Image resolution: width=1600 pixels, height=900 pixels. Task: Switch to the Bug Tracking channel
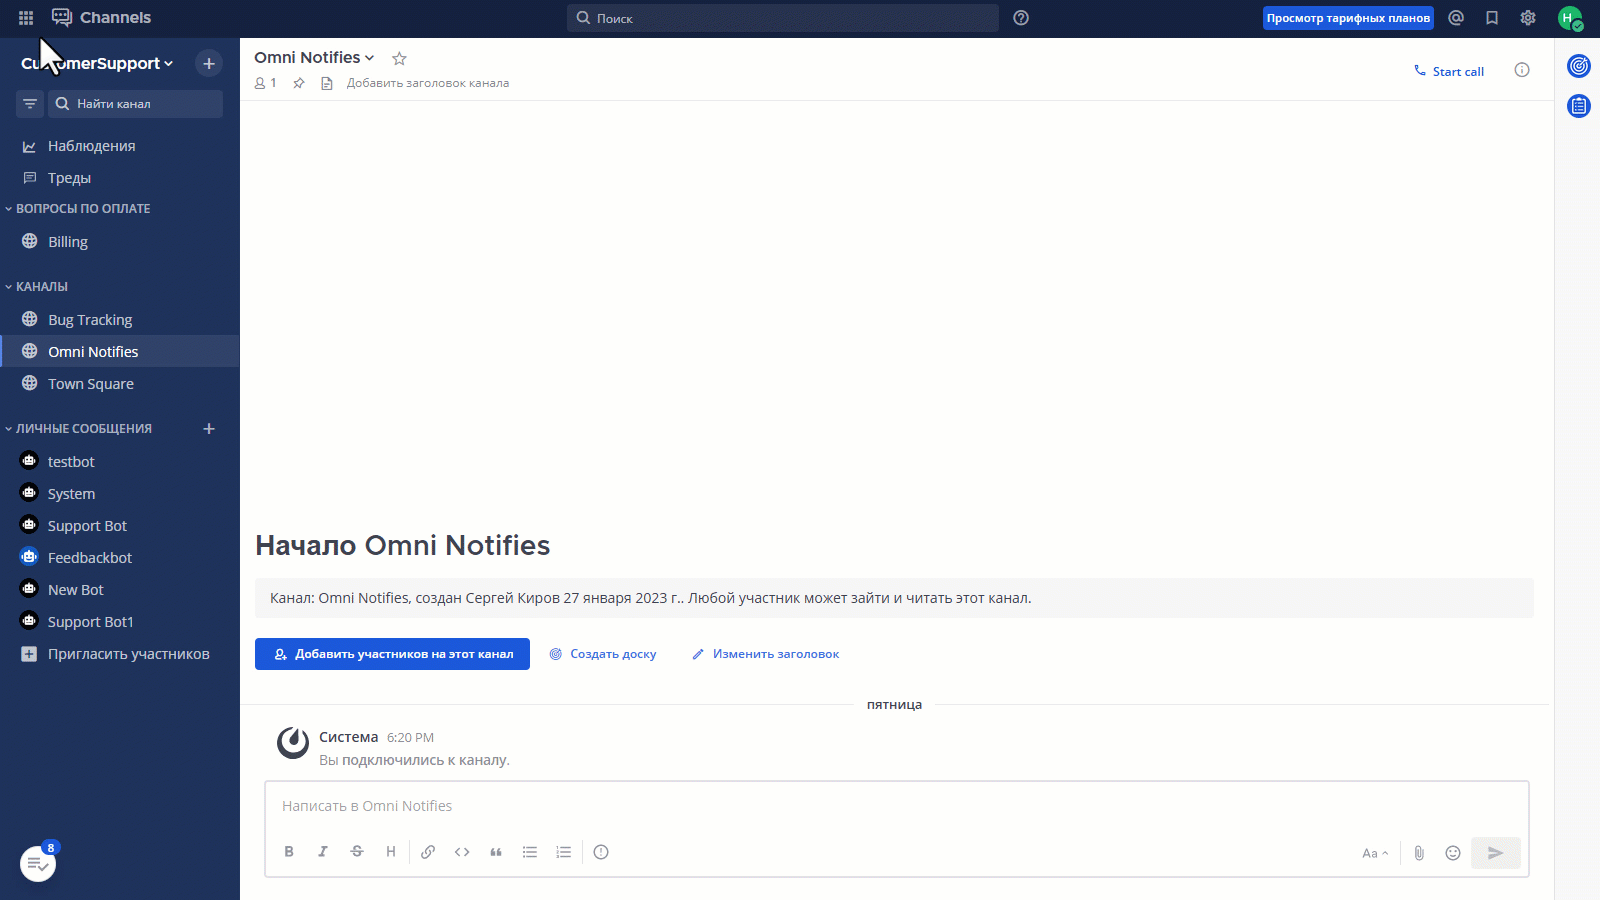(119, 320)
